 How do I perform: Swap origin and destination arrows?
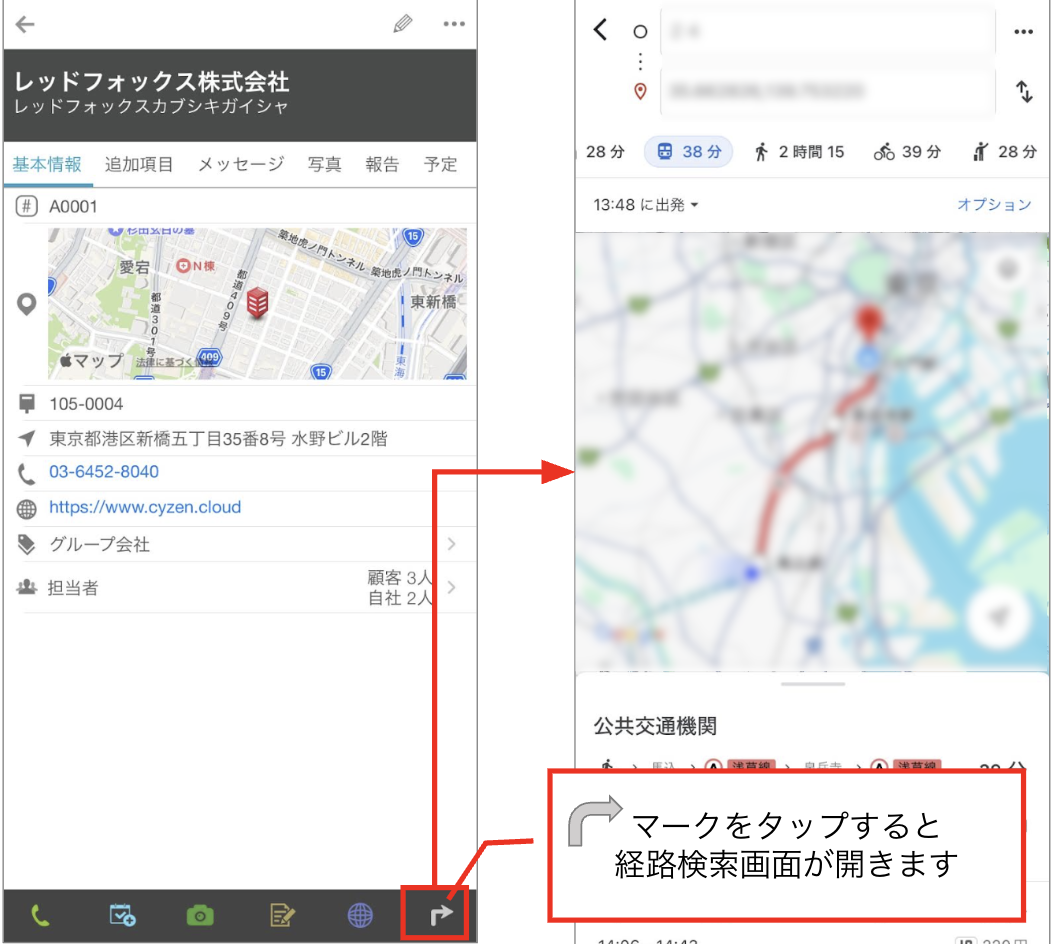[1024, 91]
